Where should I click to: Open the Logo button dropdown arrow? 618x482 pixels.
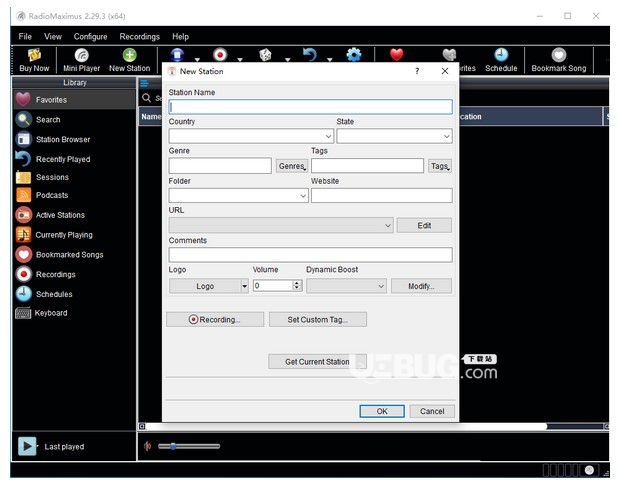244,286
